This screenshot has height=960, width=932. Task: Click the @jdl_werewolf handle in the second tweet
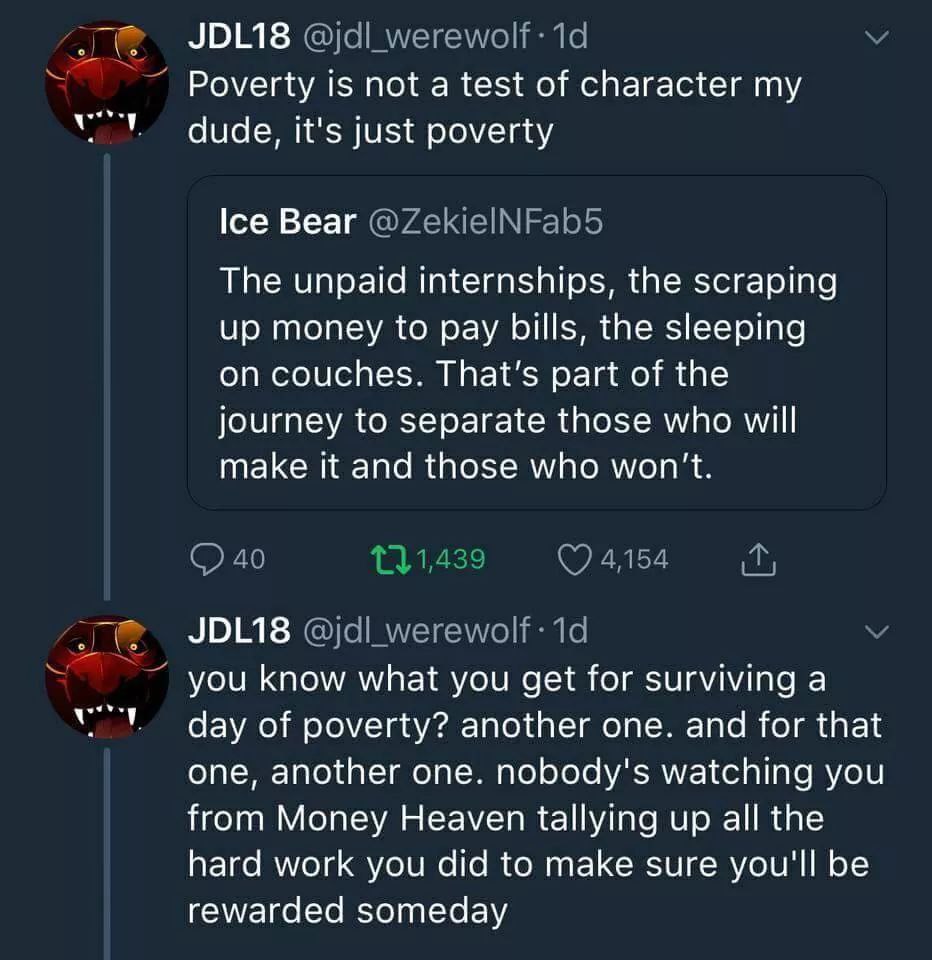(418, 631)
